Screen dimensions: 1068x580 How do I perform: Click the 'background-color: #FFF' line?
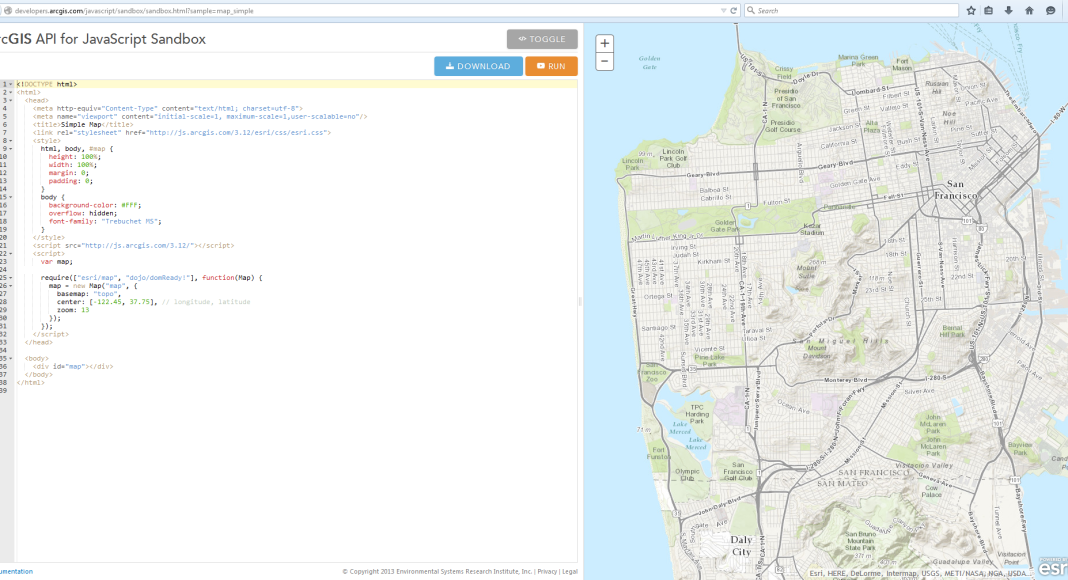point(95,206)
